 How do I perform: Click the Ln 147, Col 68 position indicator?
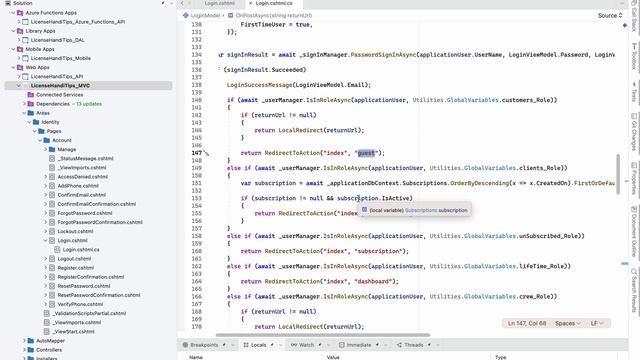tap(527, 323)
